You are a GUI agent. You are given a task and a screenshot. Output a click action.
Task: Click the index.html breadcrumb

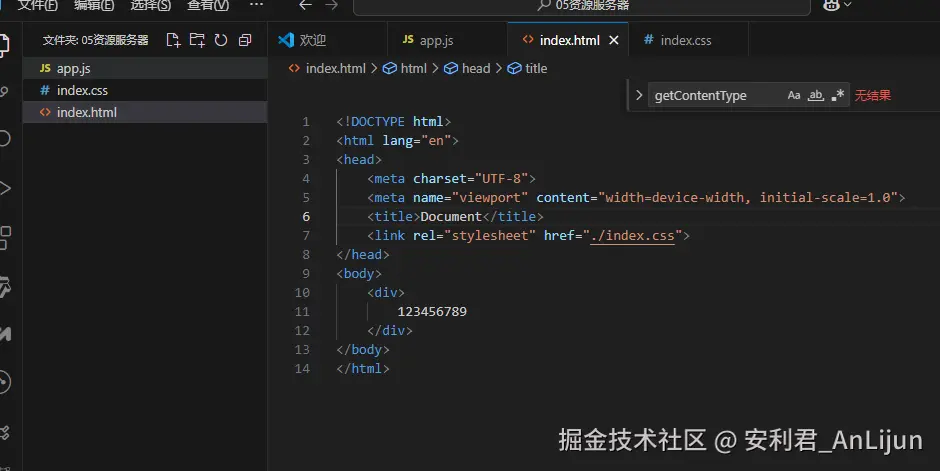327,68
